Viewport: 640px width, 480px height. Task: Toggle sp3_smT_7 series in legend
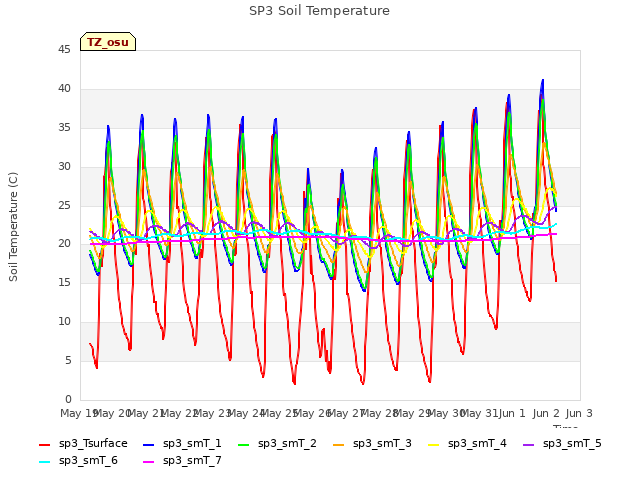coord(182,461)
